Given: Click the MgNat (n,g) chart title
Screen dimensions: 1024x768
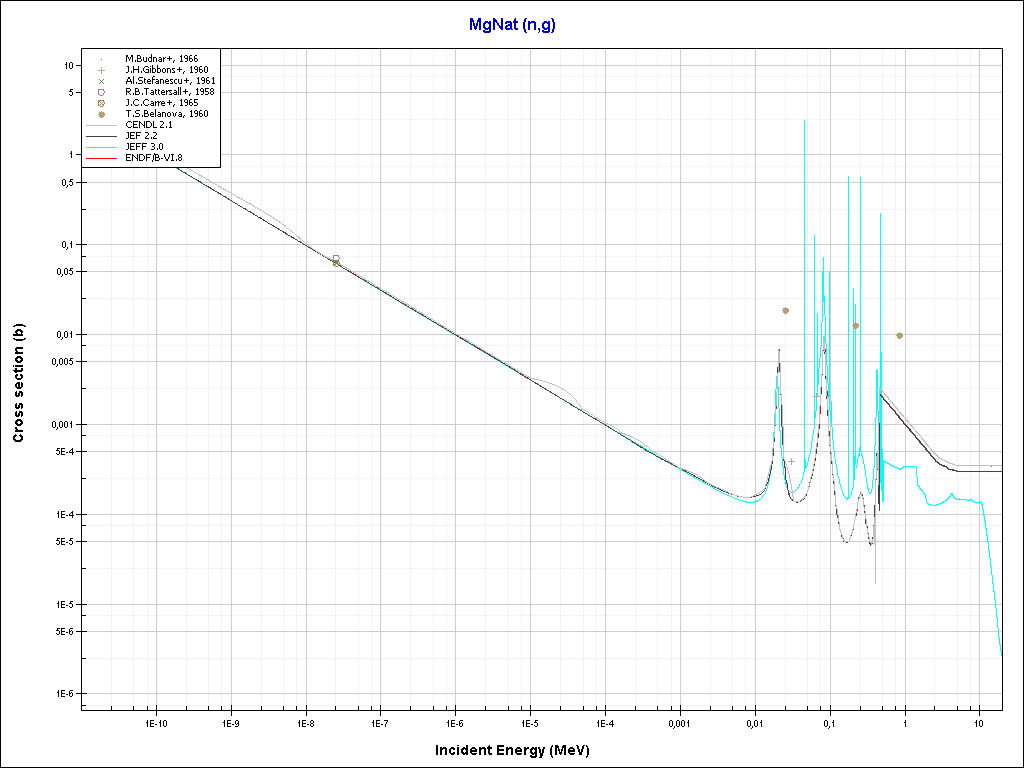Looking at the screenshot, I should 512,25.
